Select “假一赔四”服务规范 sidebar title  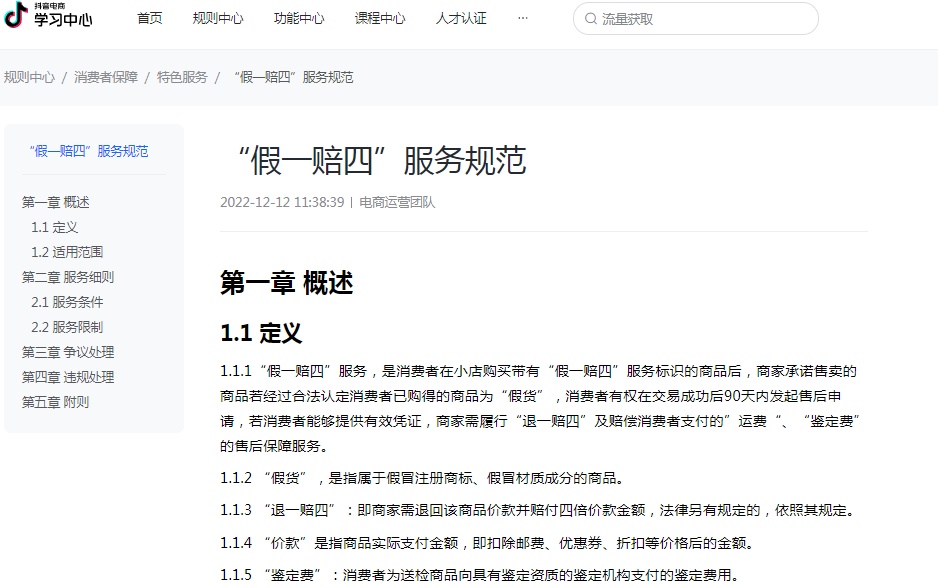(89, 151)
